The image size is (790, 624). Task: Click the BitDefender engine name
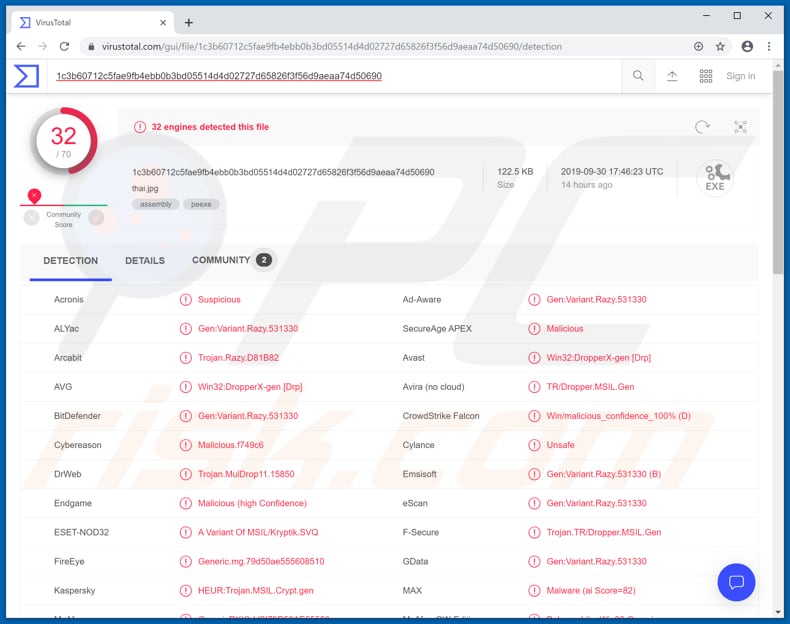pyautogui.click(x=77, y=416)
